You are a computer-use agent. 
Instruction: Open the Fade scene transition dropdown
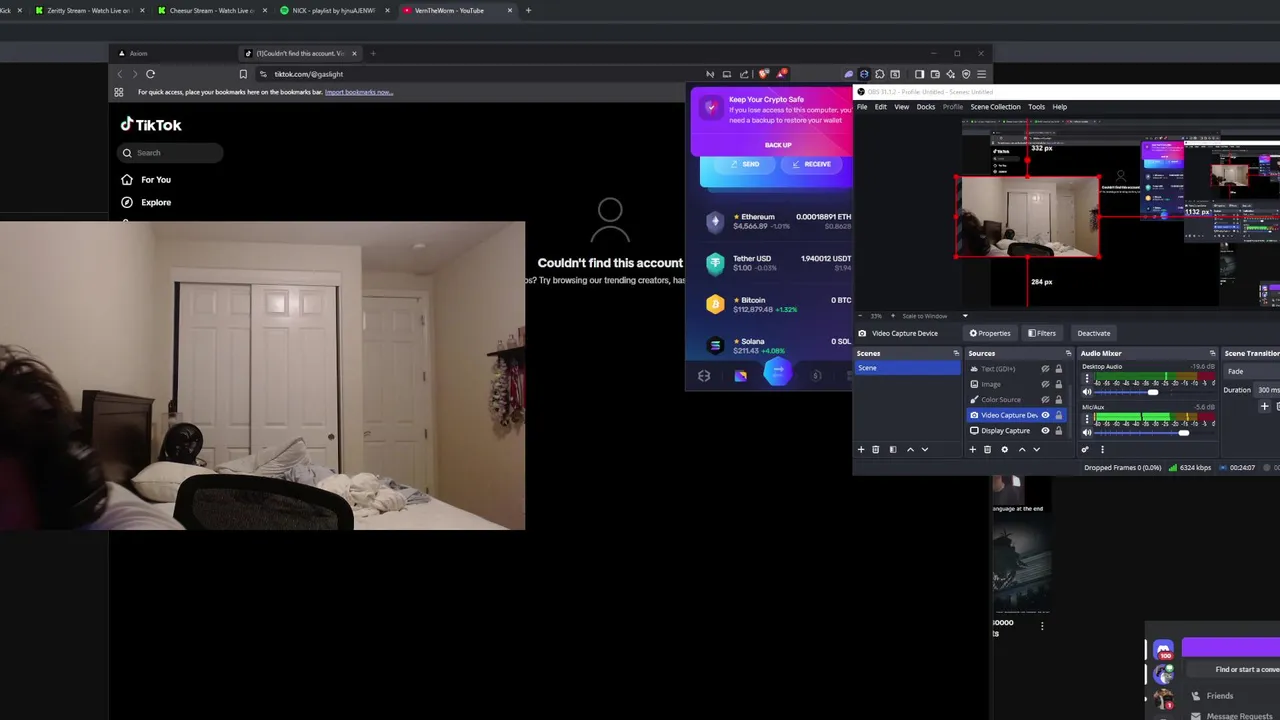click(x=1253, y=371)
